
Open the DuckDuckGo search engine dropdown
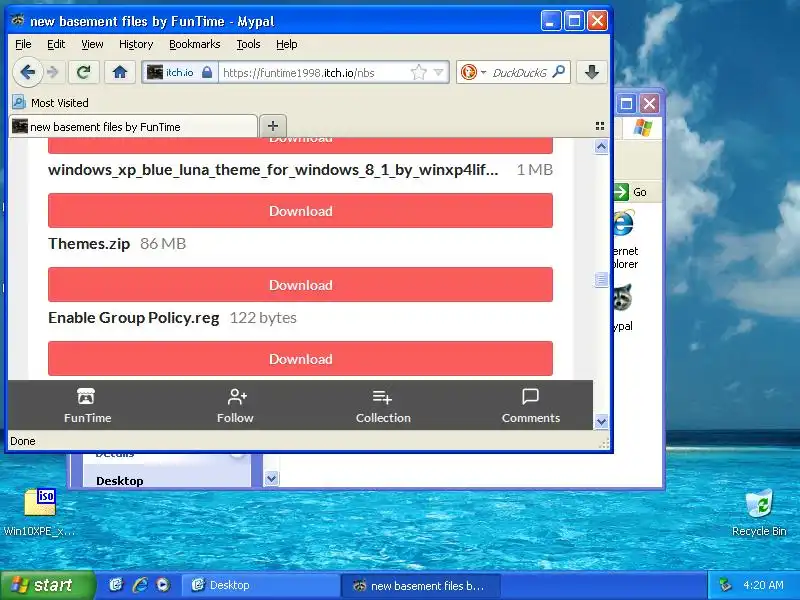pos(473,72)
